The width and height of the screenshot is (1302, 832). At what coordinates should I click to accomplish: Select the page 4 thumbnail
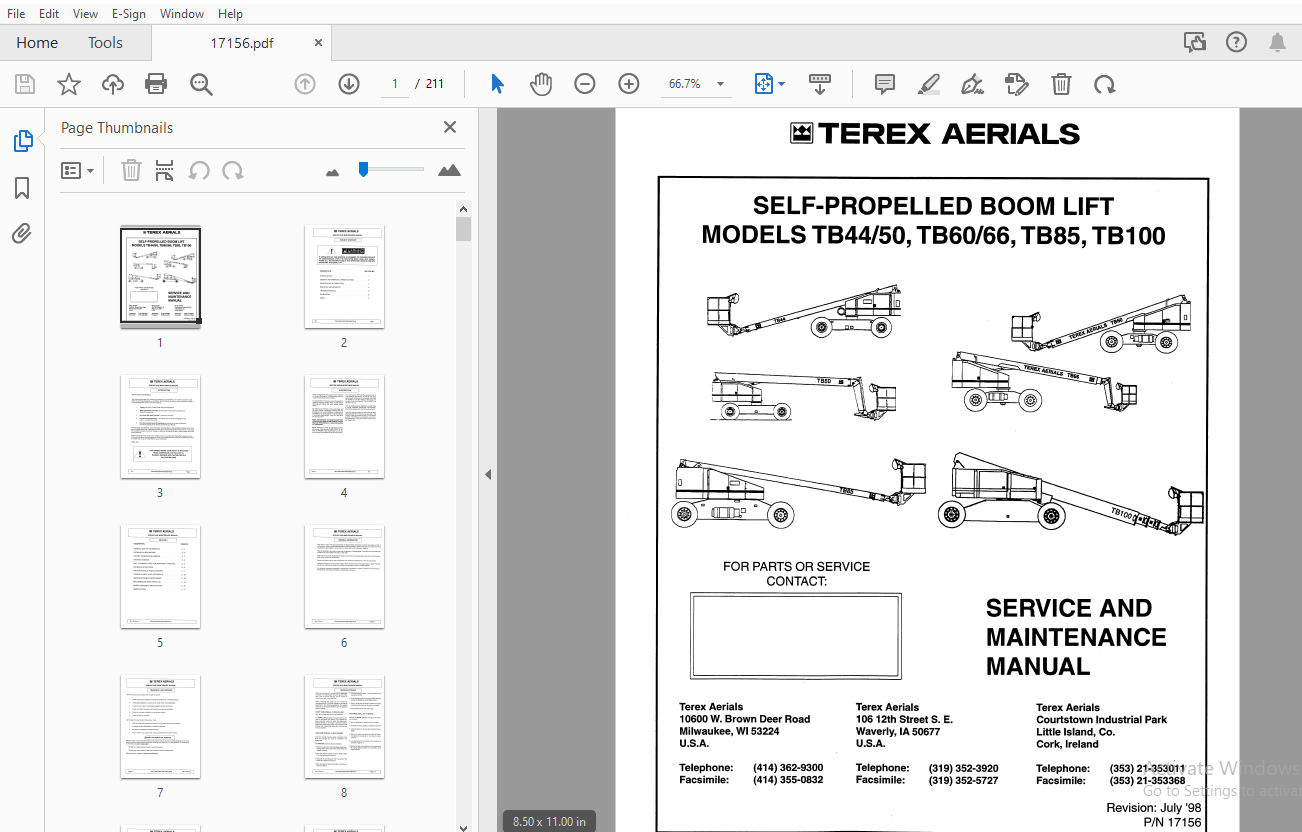click(344, 426)
